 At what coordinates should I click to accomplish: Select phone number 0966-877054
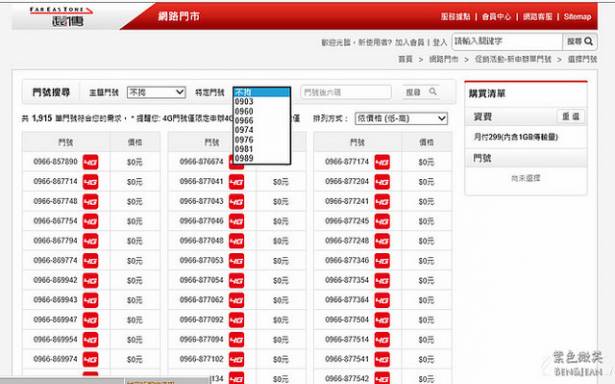pos(202,280)
